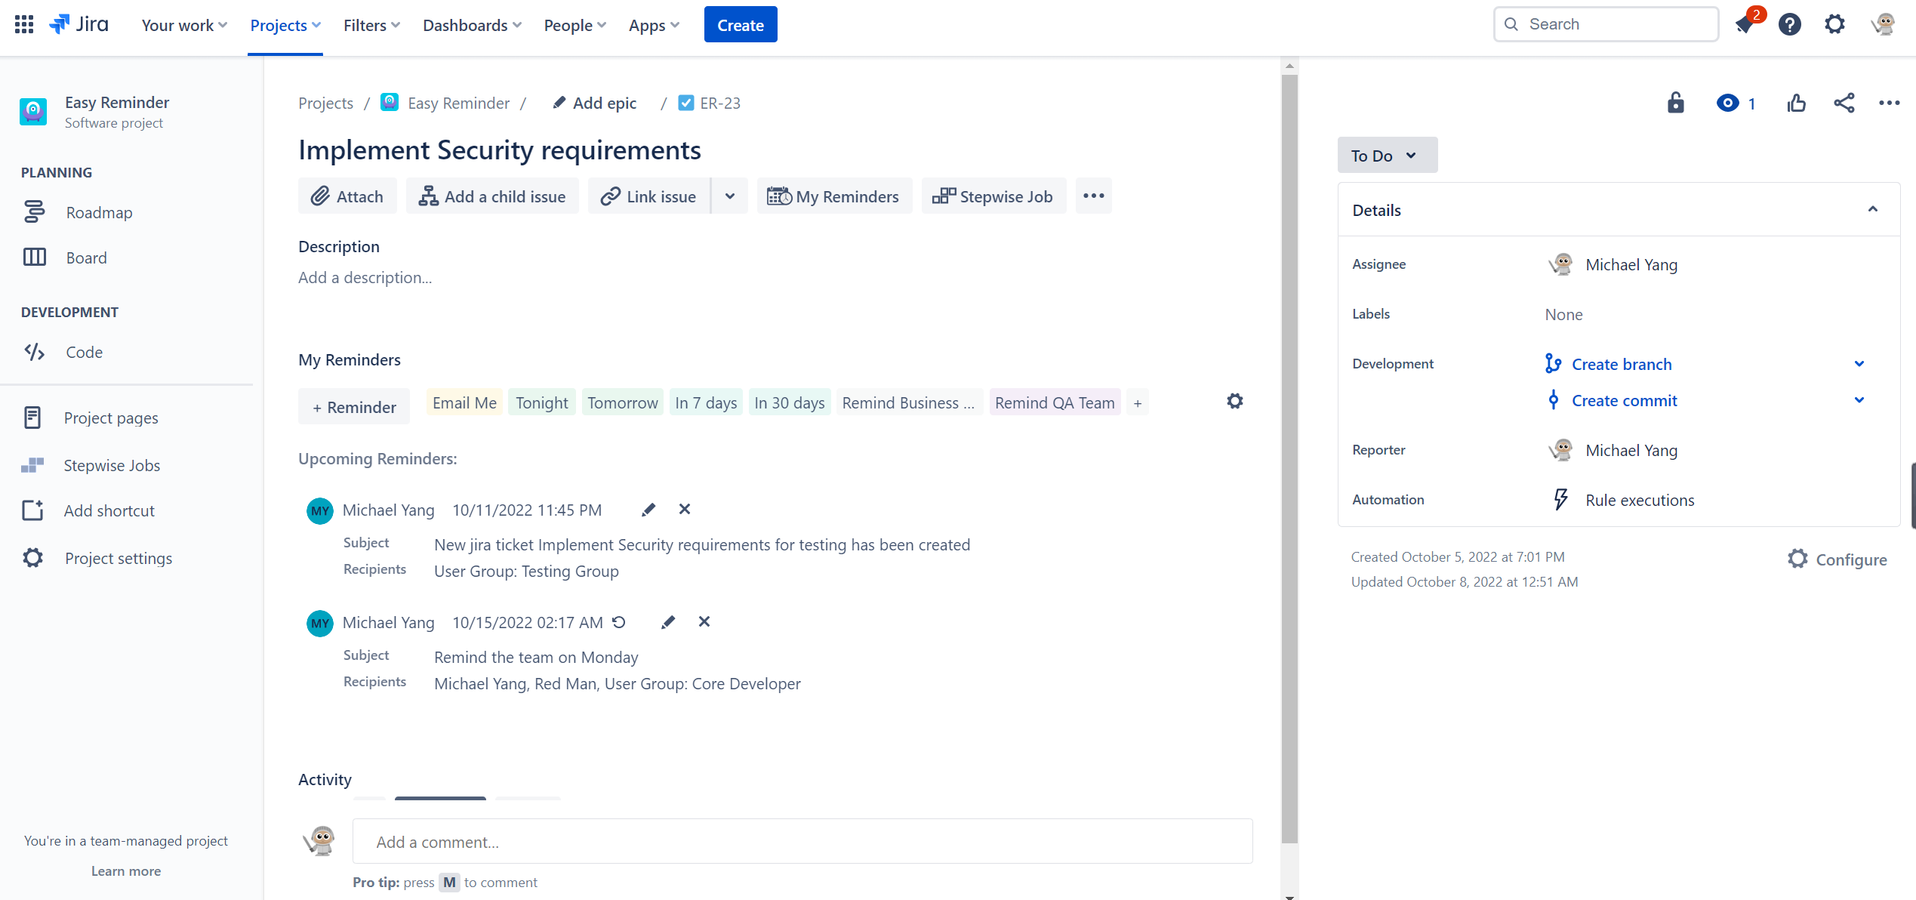Click the Add a comment field
Viewport: 1916px width, 900px height.
[x=802, y=842]
